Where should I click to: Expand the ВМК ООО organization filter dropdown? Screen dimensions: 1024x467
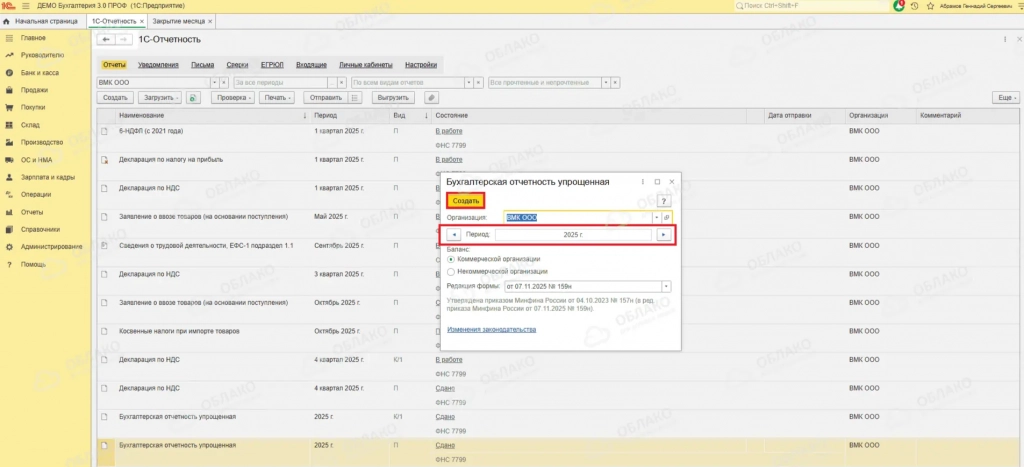pyautogui.click(x=215, y=83)
